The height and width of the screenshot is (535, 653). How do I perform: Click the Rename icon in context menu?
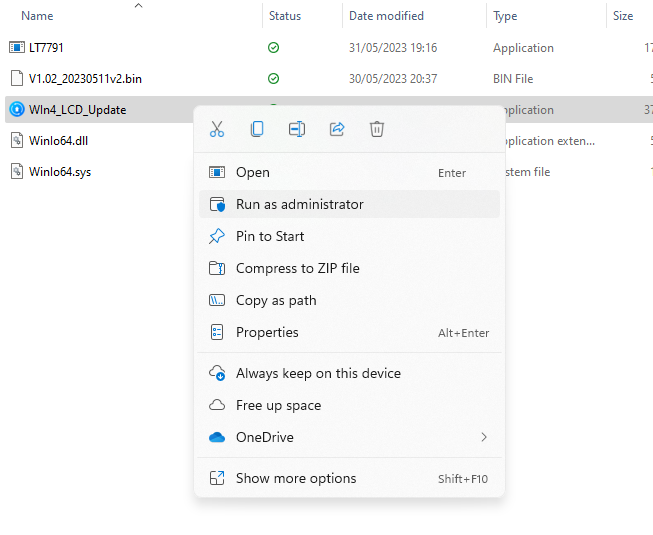click(x=297, y=129)
